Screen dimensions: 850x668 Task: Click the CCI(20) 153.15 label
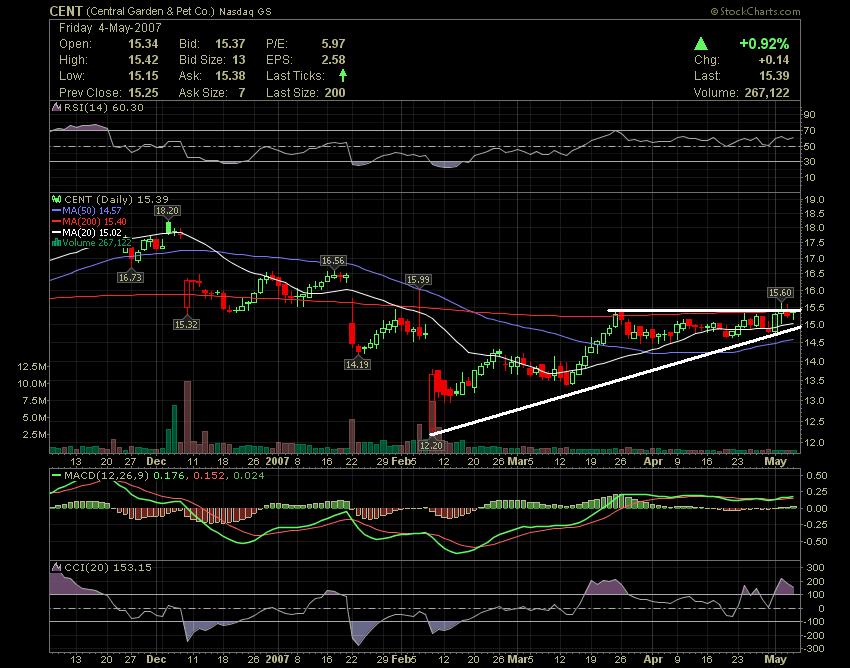[x=108, y=567]
